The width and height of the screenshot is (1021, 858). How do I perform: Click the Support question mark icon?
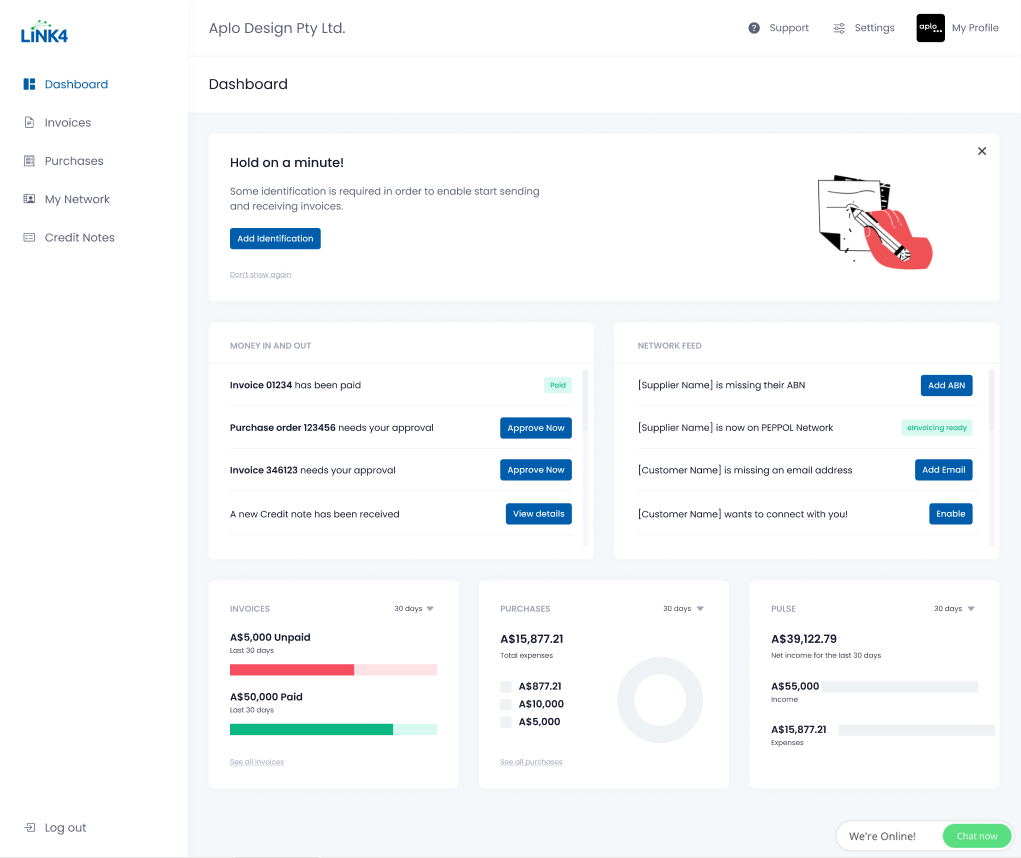coord(754,28)
